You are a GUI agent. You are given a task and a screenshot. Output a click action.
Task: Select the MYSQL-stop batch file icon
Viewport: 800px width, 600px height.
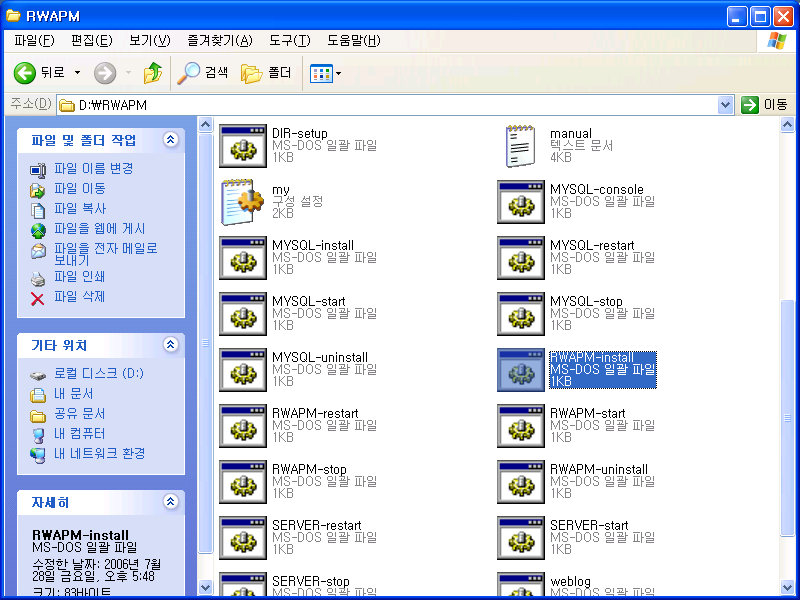520,314
